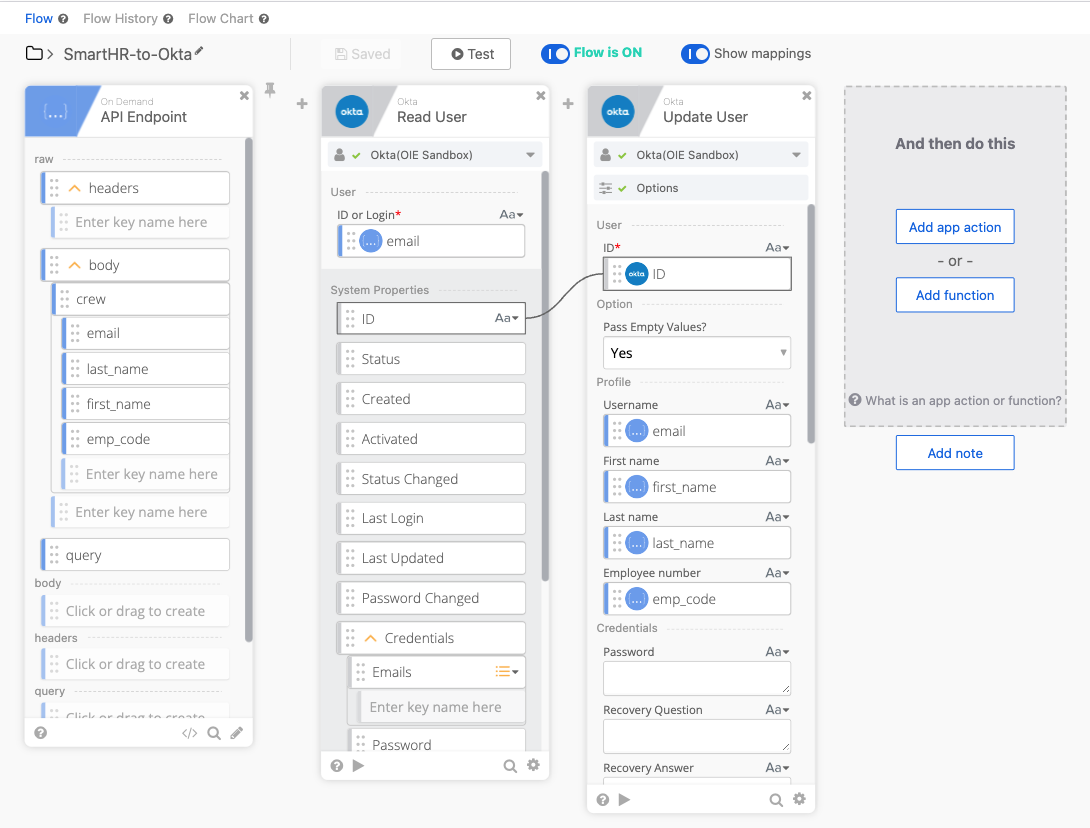Click the Test button

click(x=471, y=54)
